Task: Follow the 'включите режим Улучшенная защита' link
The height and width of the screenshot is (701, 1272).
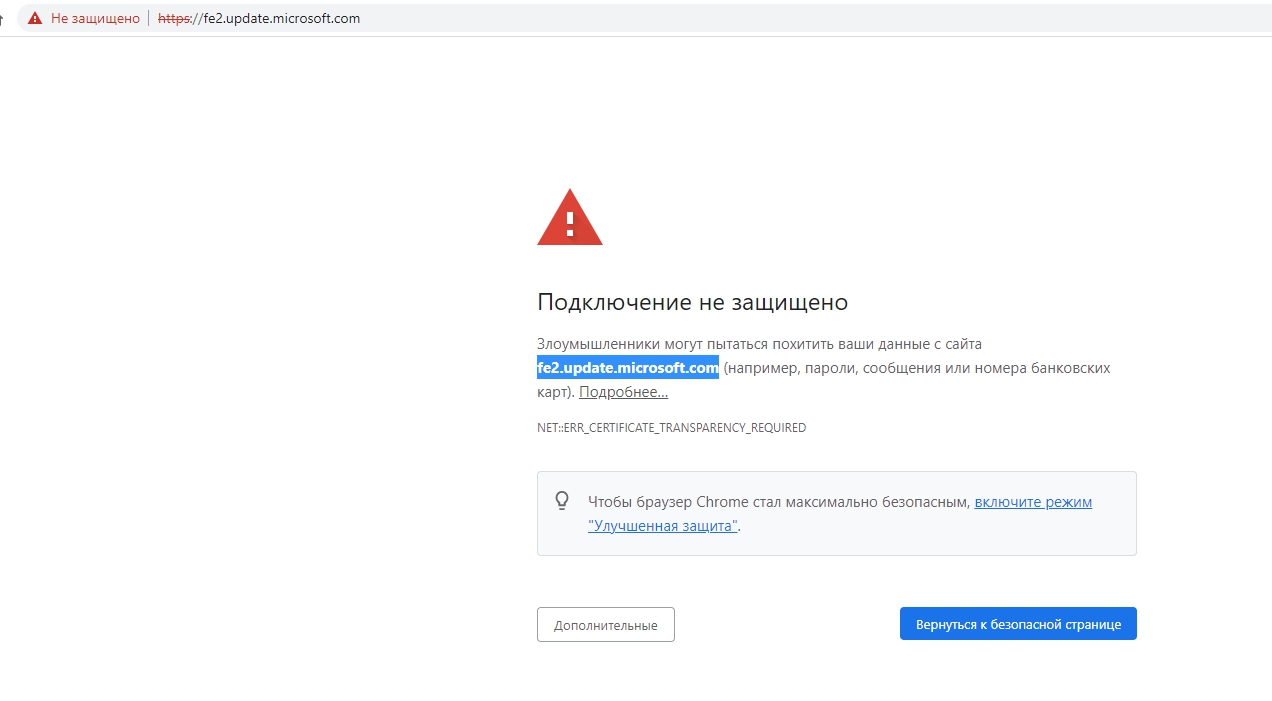Action: (x=1033, y=502)
